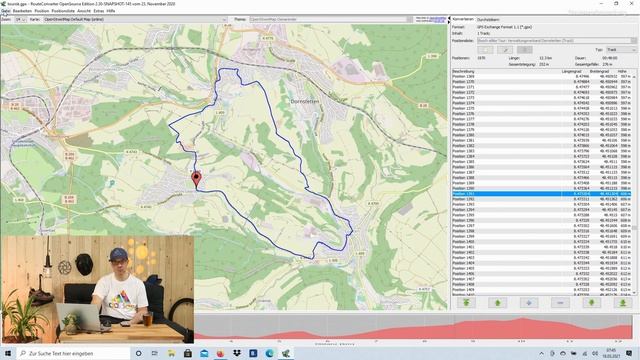Open the Windows Start menu
Viewport: 640px width, 360px height.
click(x=8, y=353)
